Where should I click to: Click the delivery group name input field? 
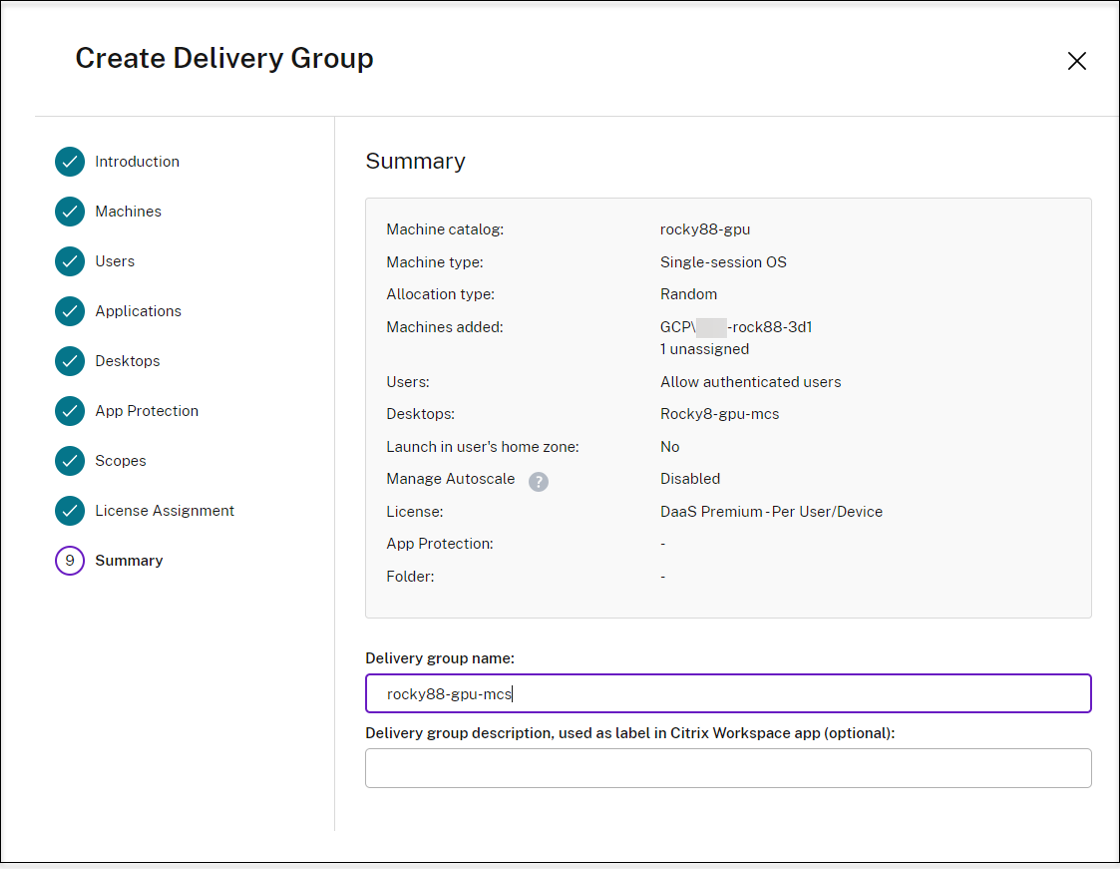point(728,693)
